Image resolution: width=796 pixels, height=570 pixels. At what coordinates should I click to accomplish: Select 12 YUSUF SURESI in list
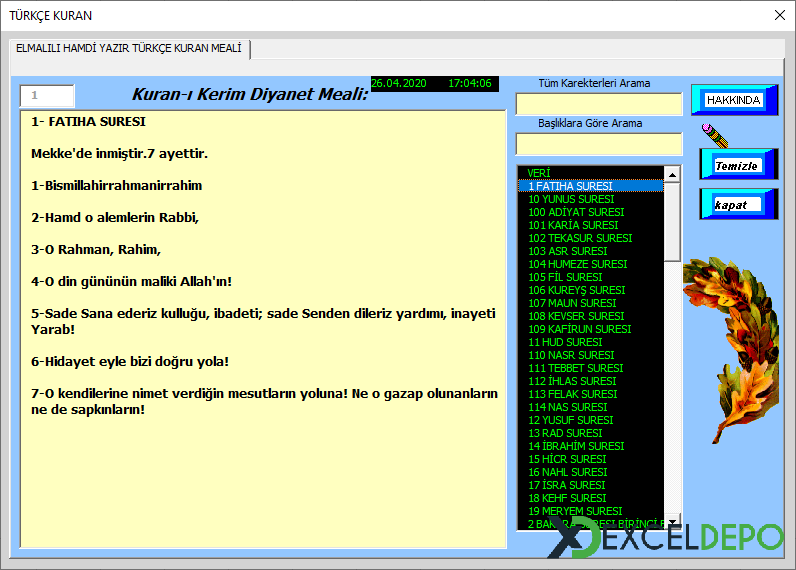(591, 420)
